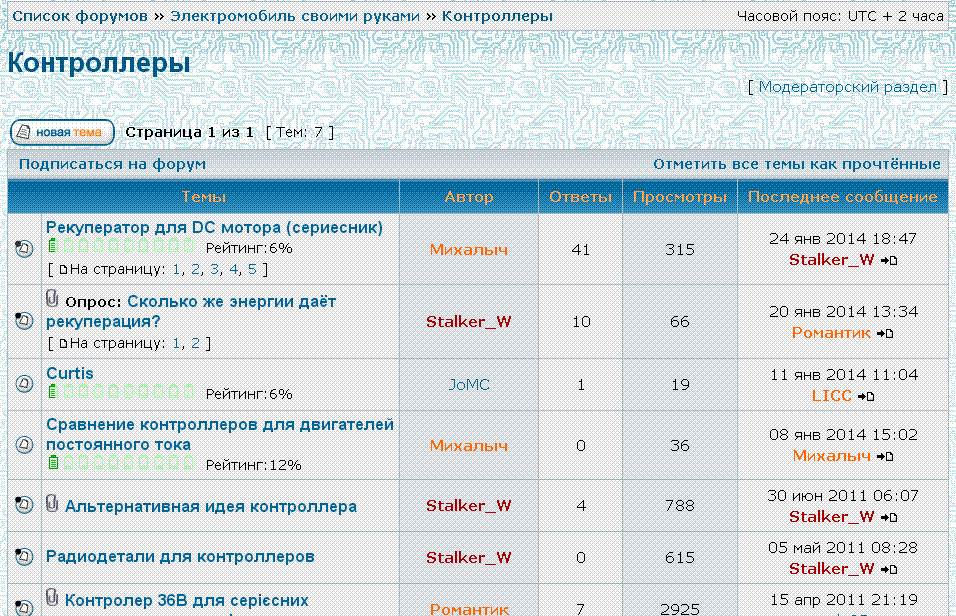956x616 pixels.
Task: Mark all topics read with Отметить все темы
Action: tap(796, 164)
